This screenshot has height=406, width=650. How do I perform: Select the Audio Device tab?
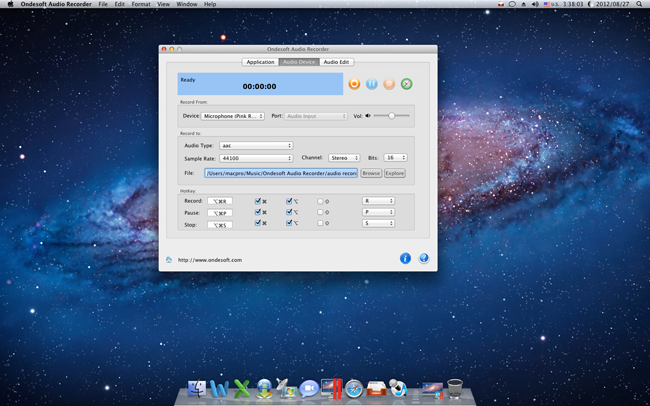tap(299, 62)
